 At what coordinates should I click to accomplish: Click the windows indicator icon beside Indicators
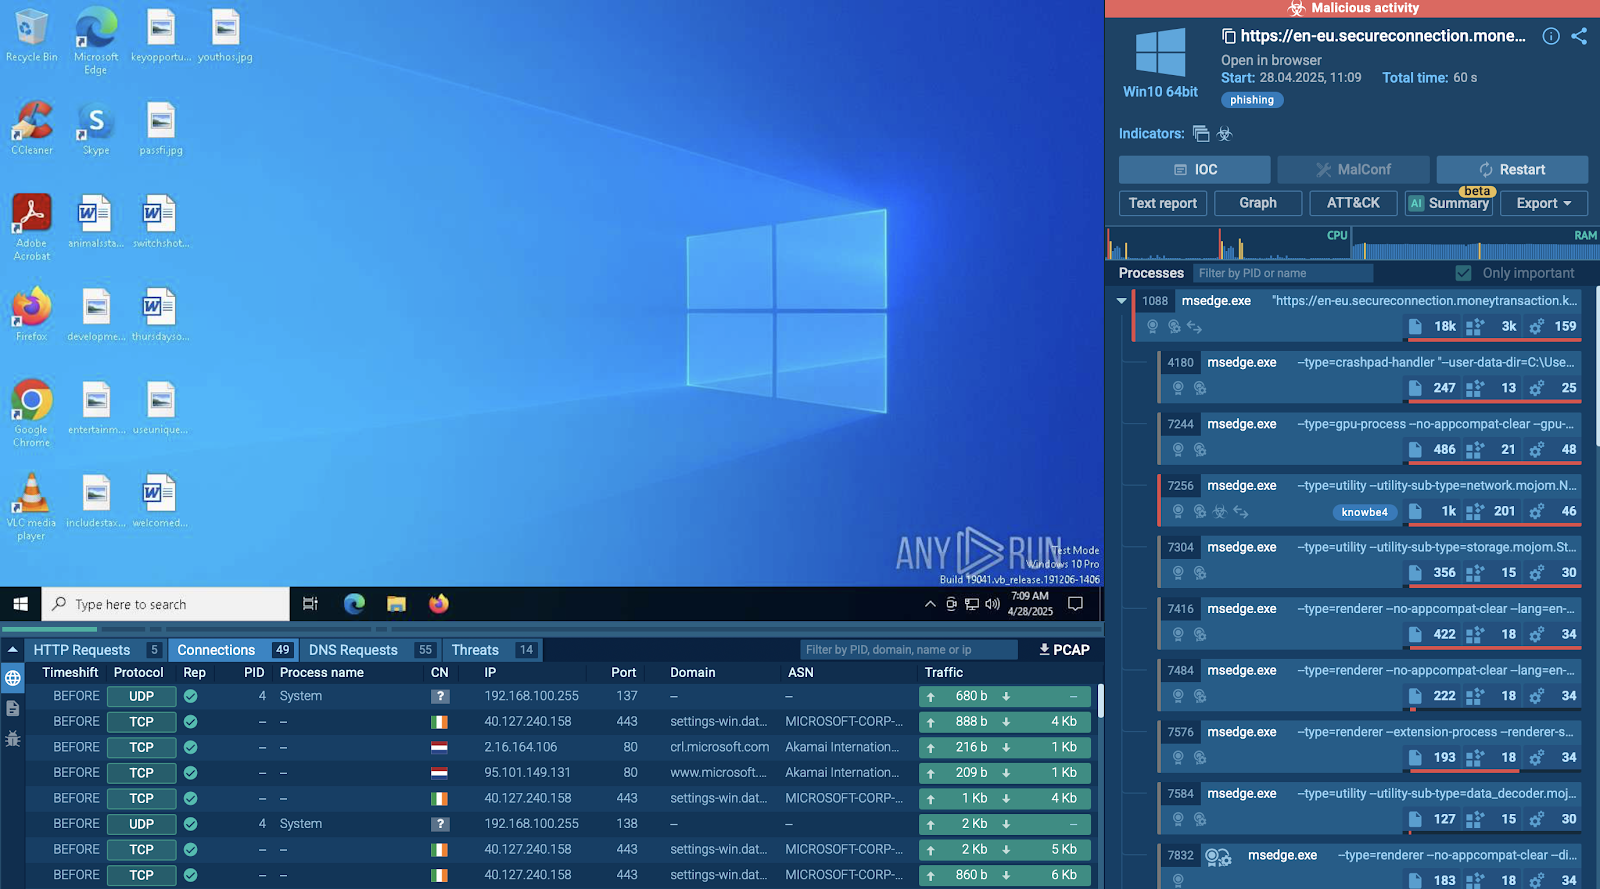tap(1201, 134)
